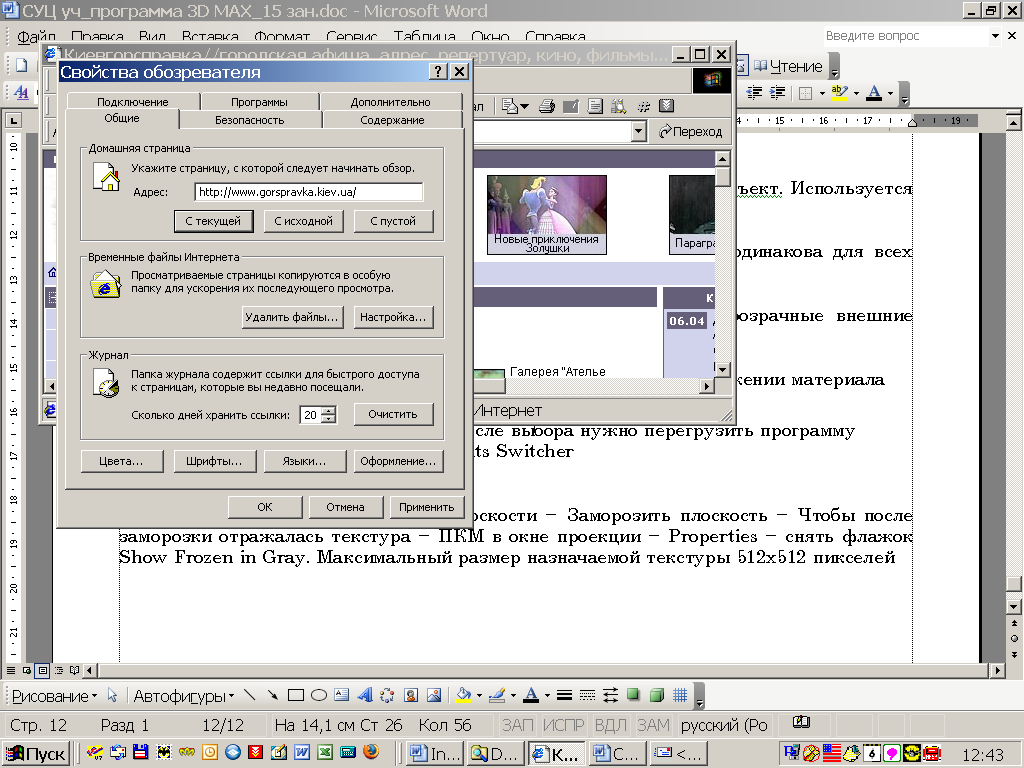
Task: Click the spelling status book icon
Action: [801, 723]
